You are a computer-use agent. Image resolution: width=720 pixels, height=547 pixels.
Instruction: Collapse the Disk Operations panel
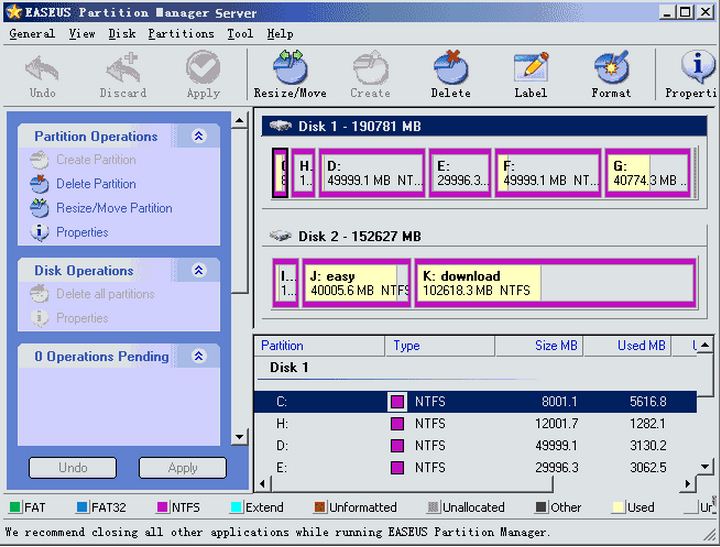pos(198,271)
